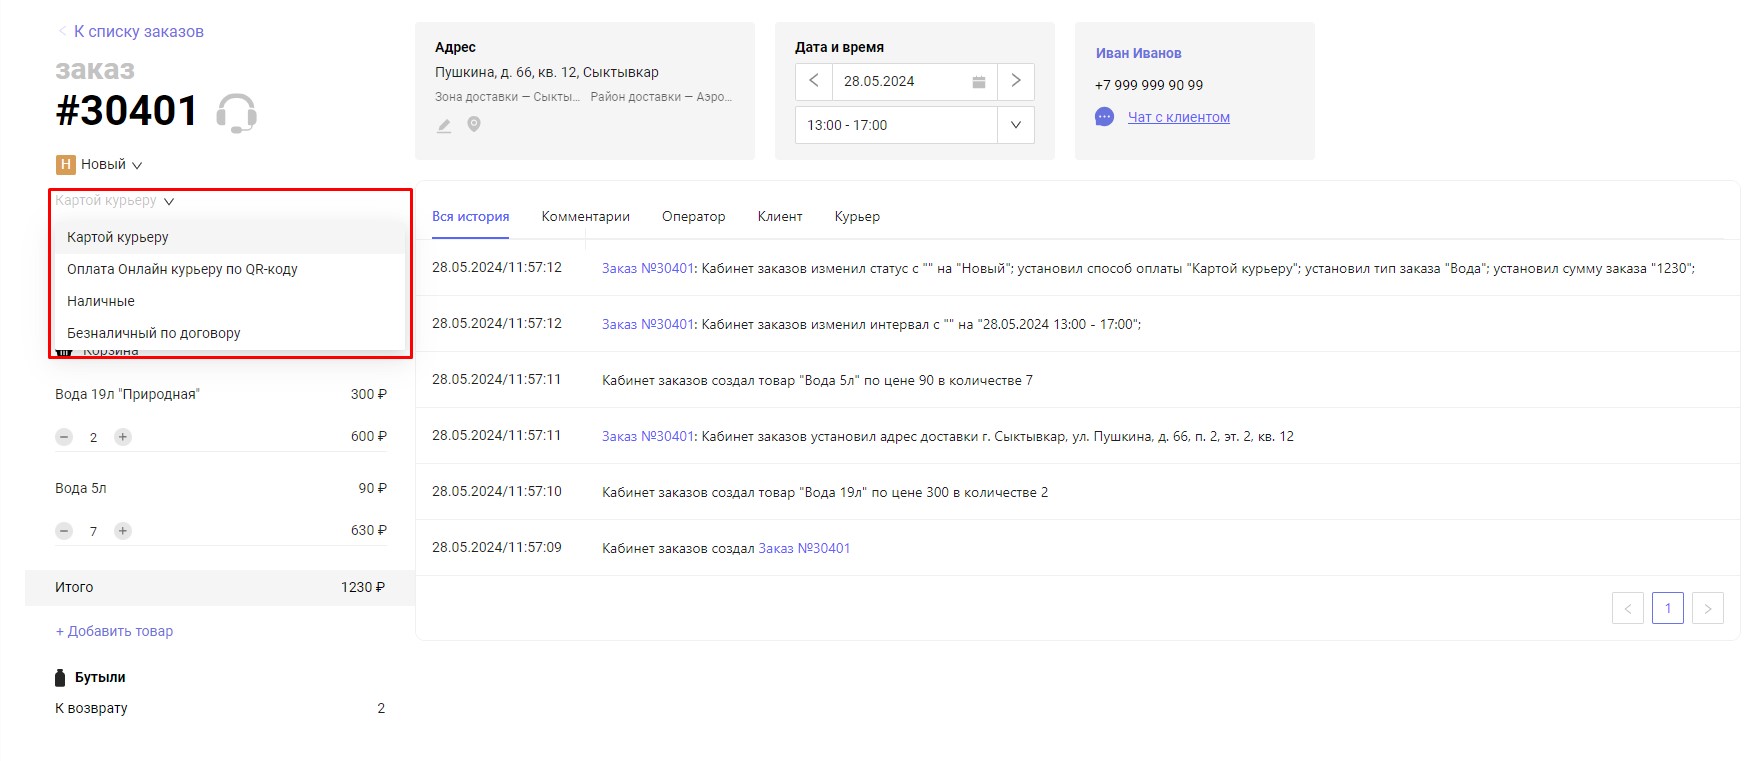1755x761 pixels.
Task: Decrease quantity of Вода 5л
Action: point(64,531)
